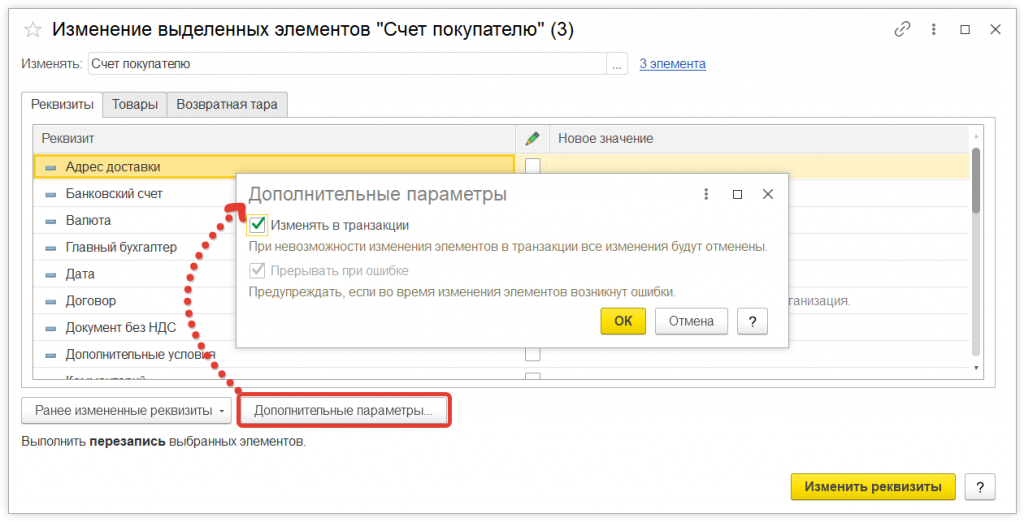This screenshot has height=522, width=1024.
Task: Click the pencil icon column header
Action: click(x=532, y=138)
